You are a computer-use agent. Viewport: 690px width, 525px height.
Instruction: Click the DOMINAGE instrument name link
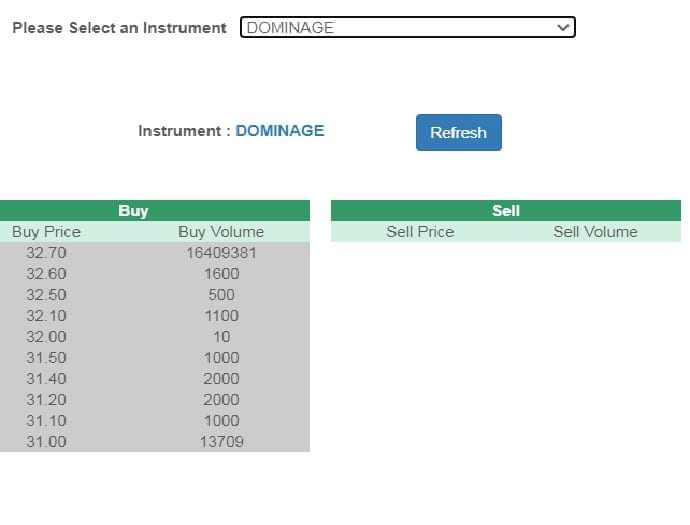(x=280, y=131)
